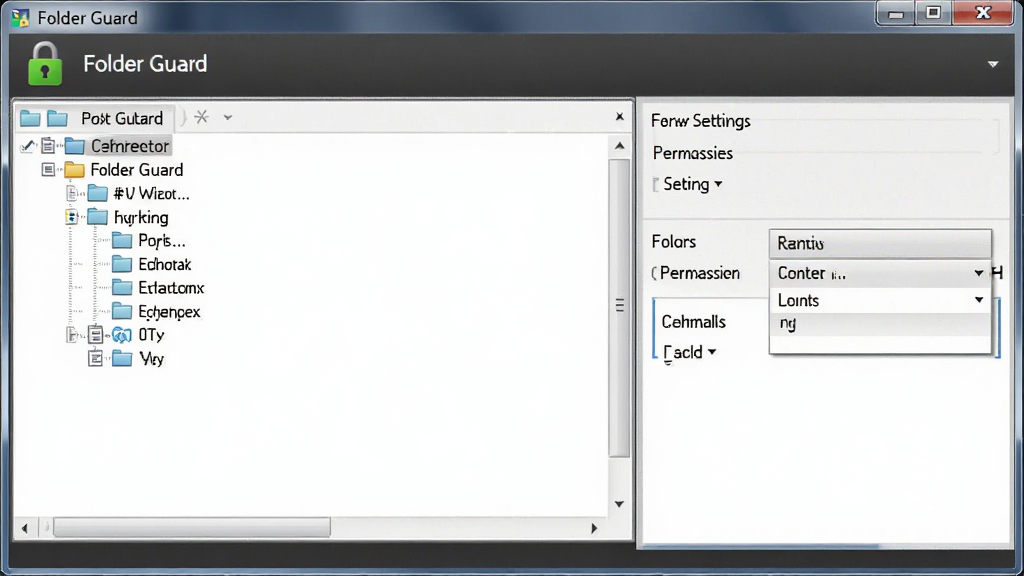Click the list icon beside Vry
Viewport: 1024px width, 576px height.
tap(95, 359)
